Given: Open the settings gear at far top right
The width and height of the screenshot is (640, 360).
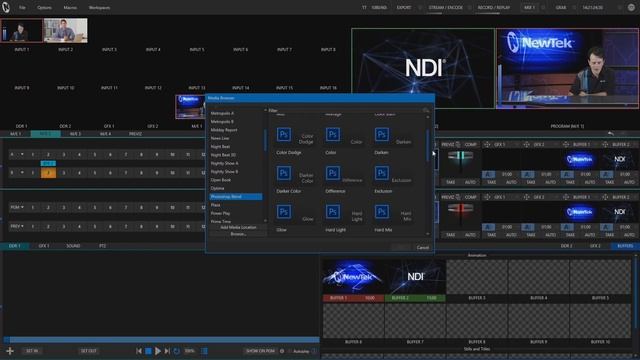Looking at the screenshot, I should (x=631, y=7).
